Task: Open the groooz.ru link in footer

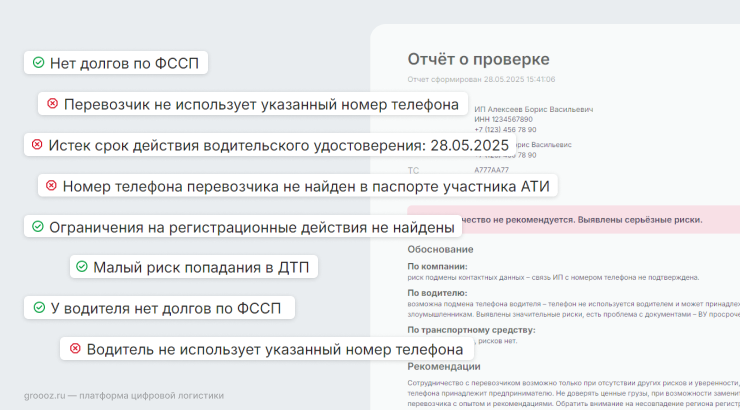Action: click(45, 395)
